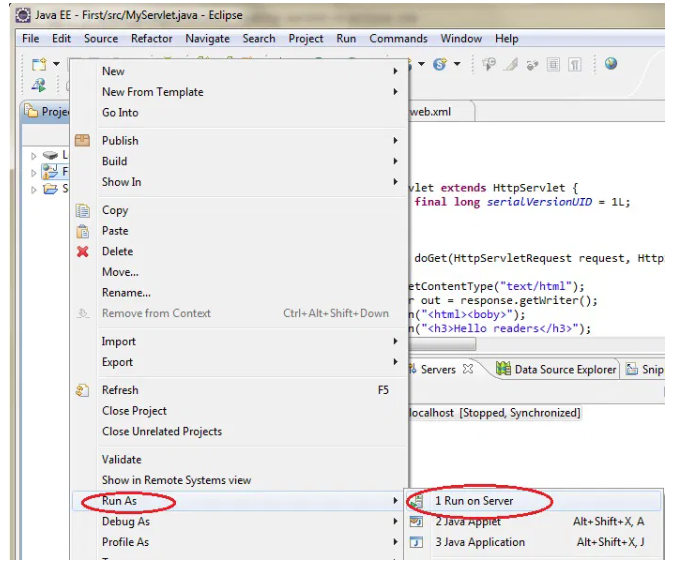
Task: Open the web browser globe toolbar icon
Action: click(610, 64)
